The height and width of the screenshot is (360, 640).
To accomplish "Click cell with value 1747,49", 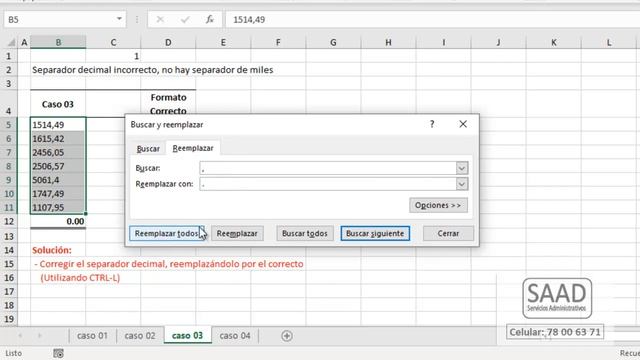I will click(x=58, y=194).
